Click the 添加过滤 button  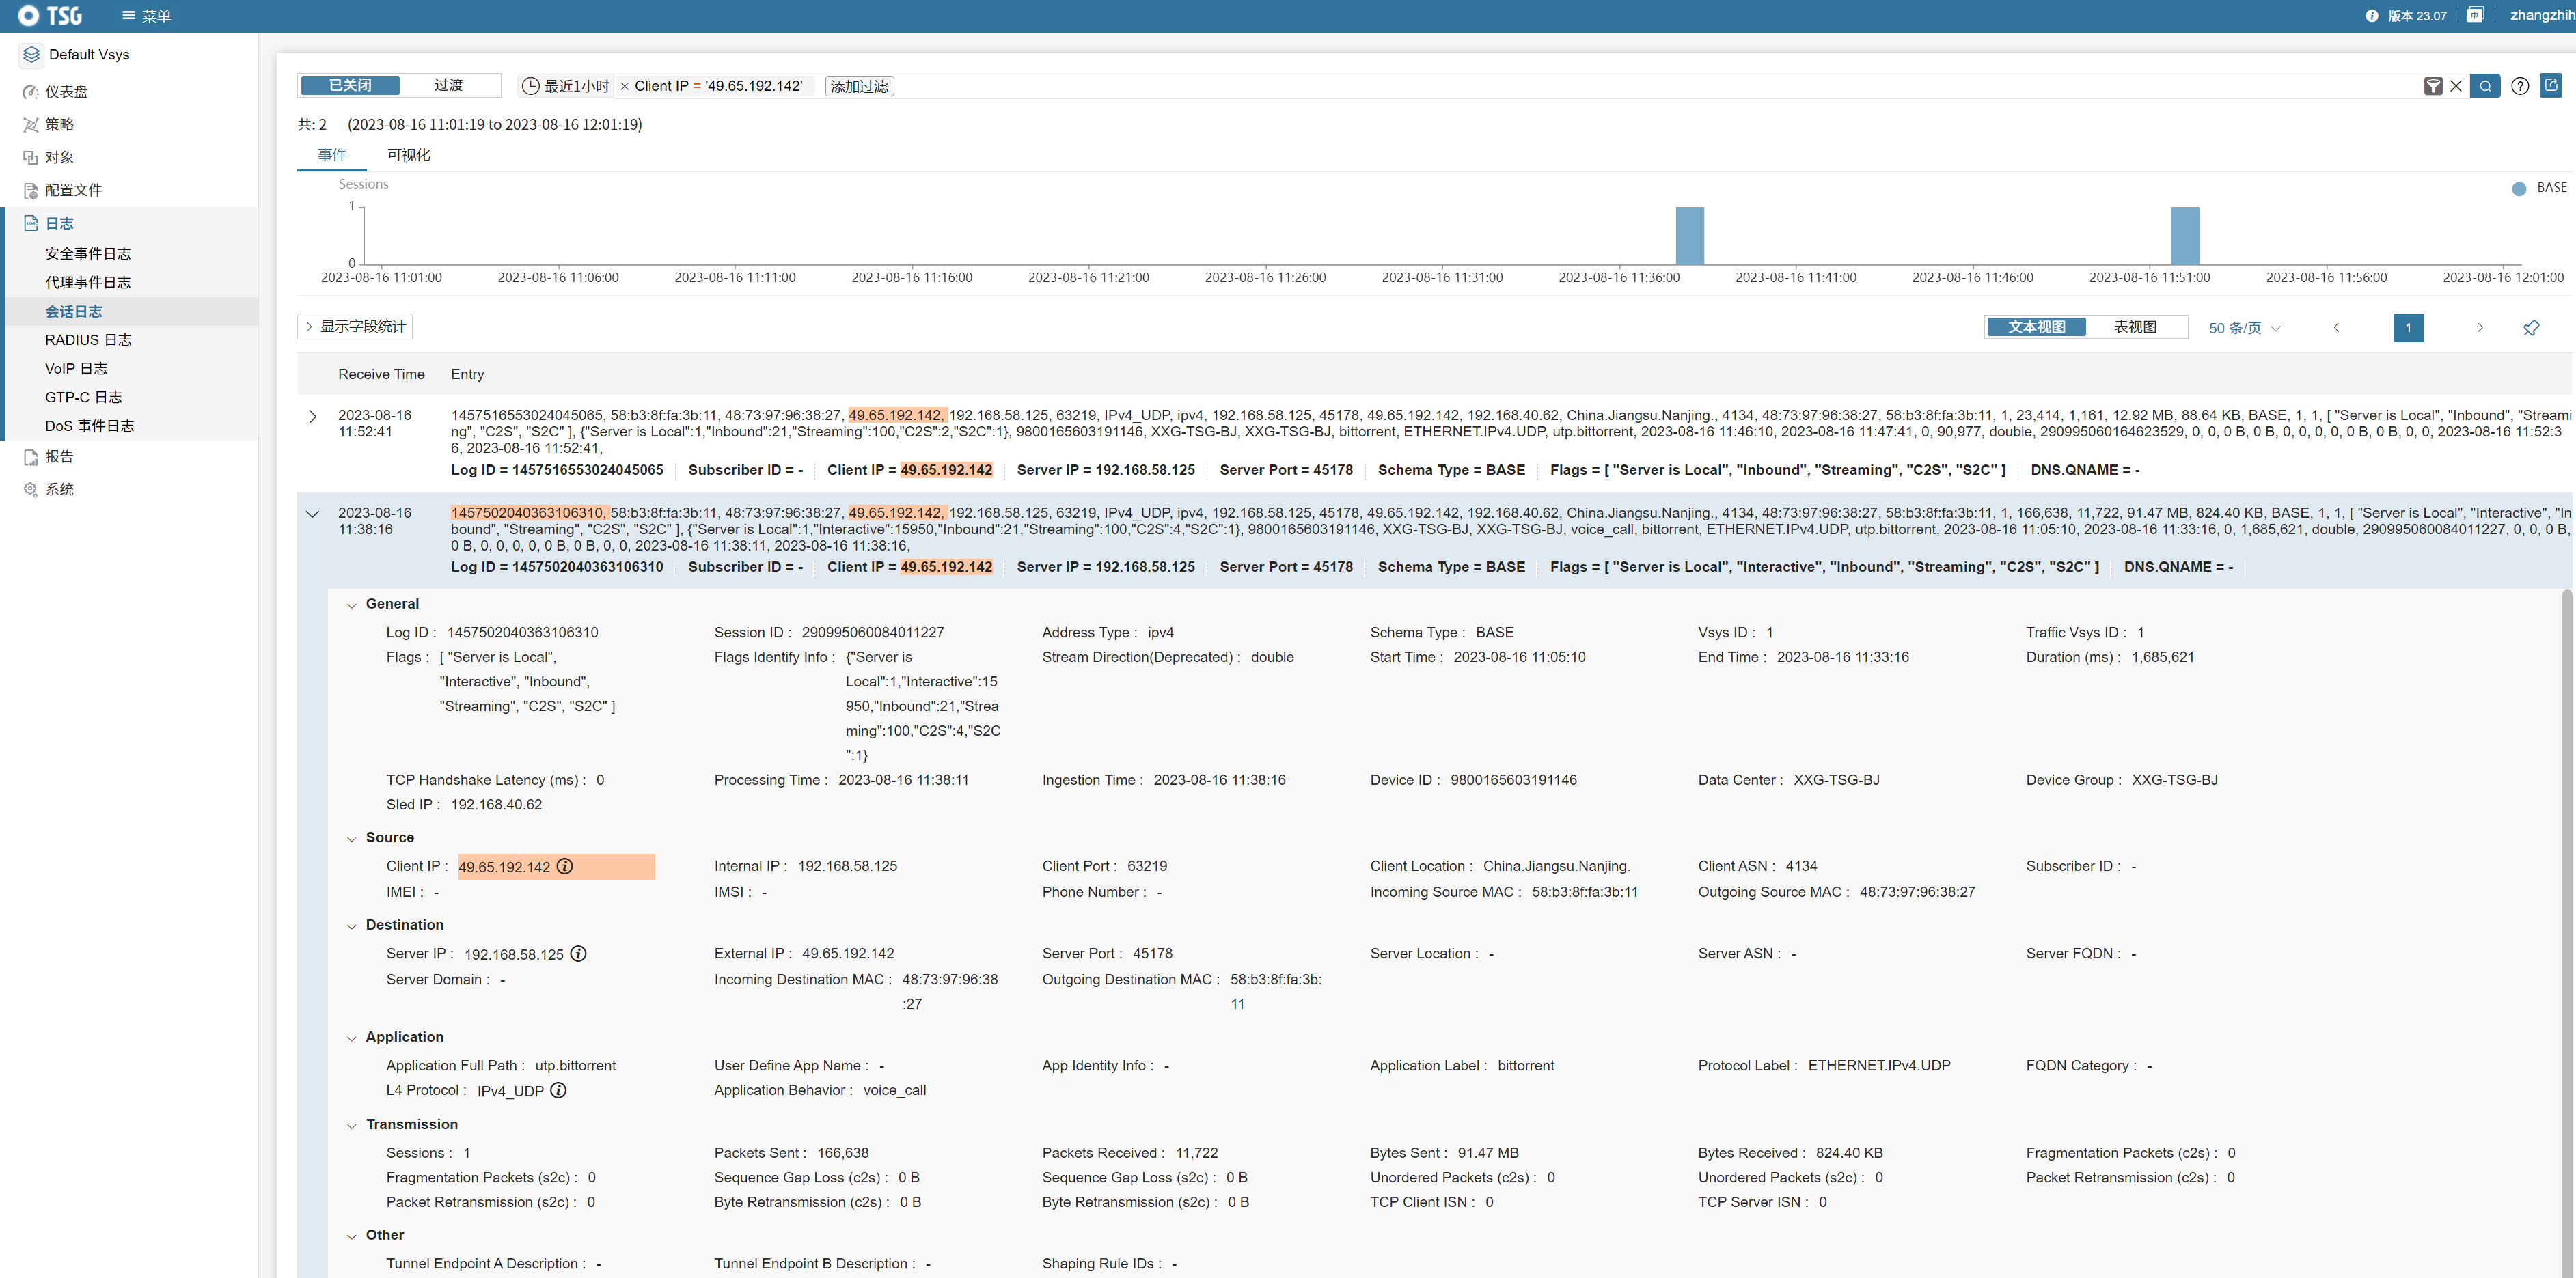859,86
